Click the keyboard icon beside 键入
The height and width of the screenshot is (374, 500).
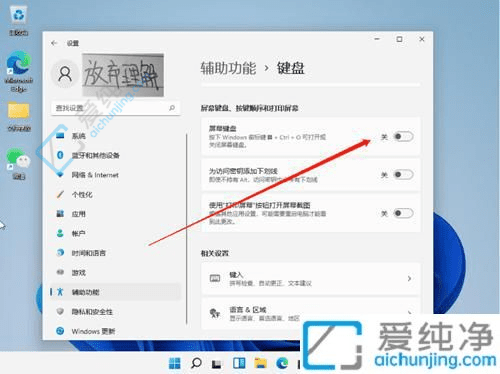tap(215, 278)
